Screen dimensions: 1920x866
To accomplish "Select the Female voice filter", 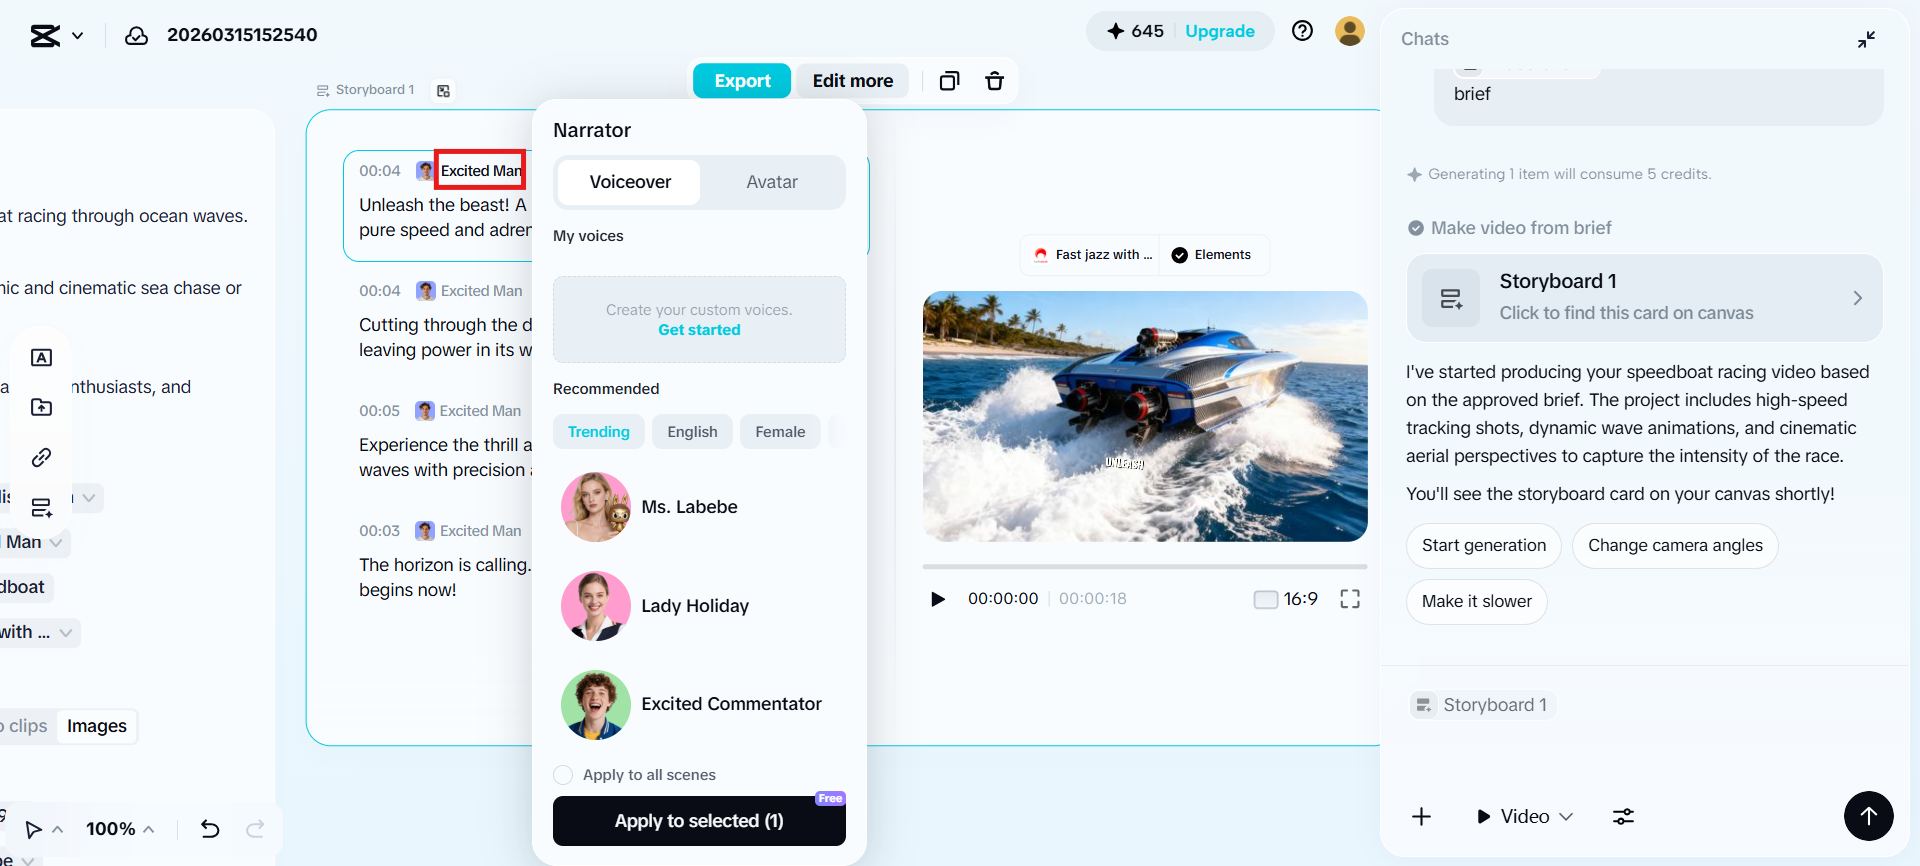I will click(780, 432).
